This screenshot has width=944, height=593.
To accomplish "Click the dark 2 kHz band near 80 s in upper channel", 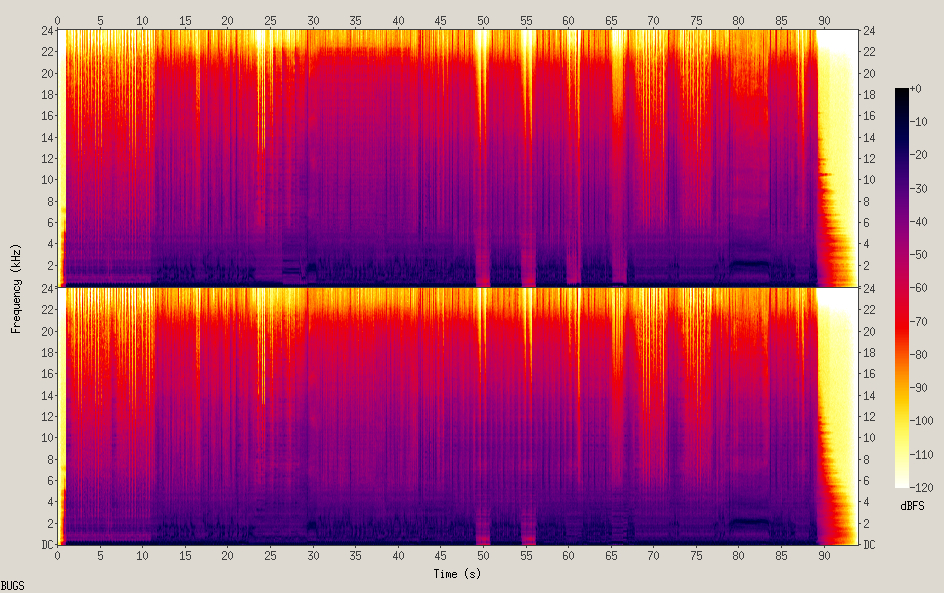I will tap(750, 263).
